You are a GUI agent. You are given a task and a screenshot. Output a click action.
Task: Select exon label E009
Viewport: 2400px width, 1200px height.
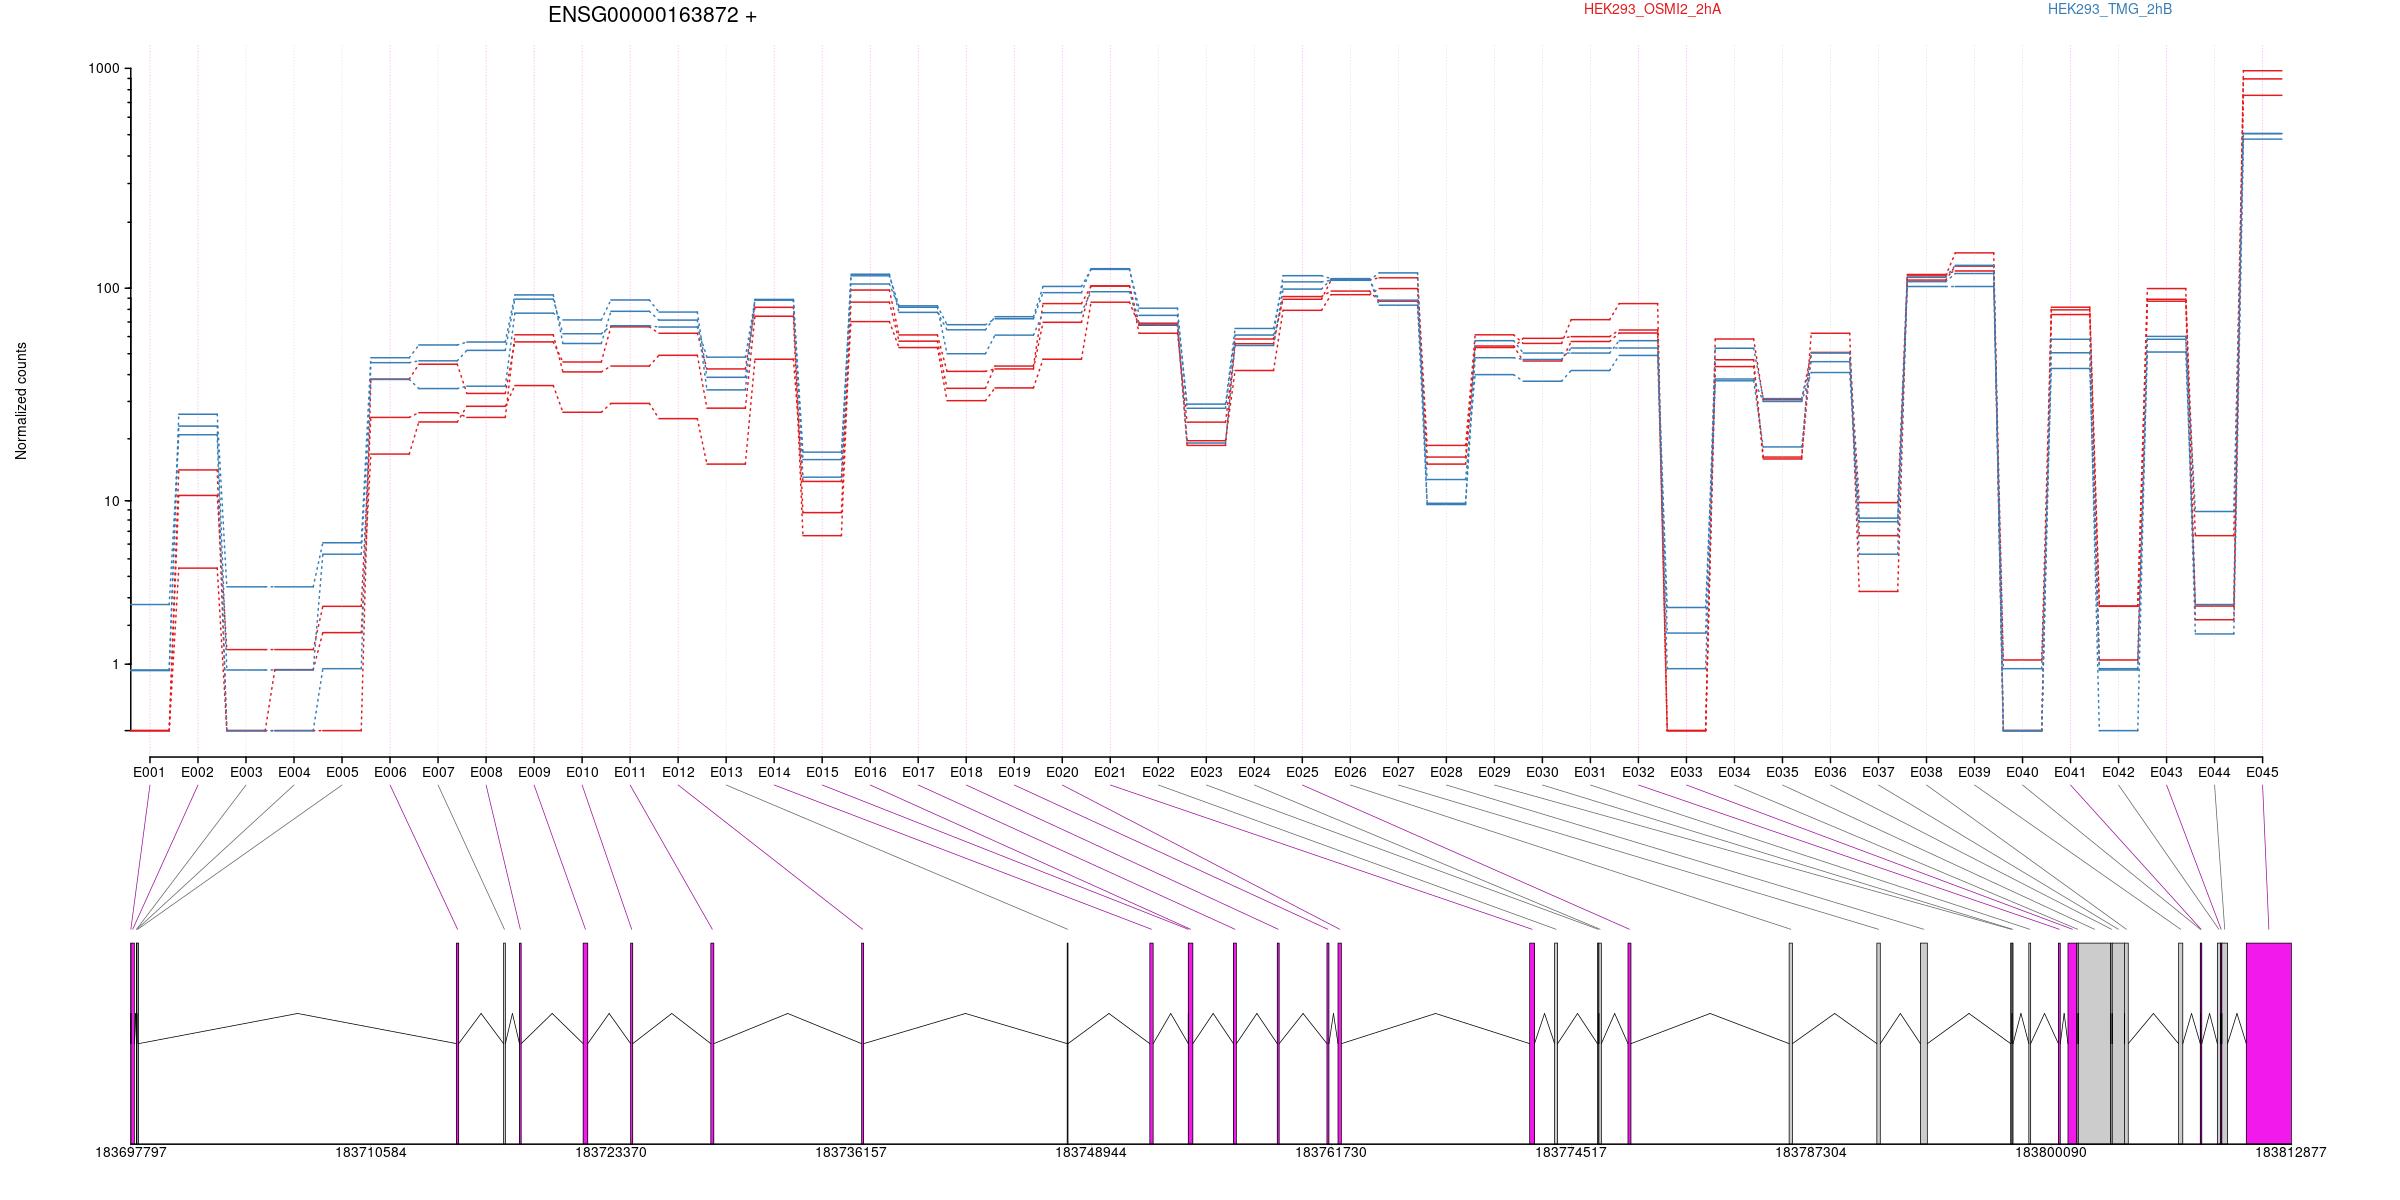534,772
